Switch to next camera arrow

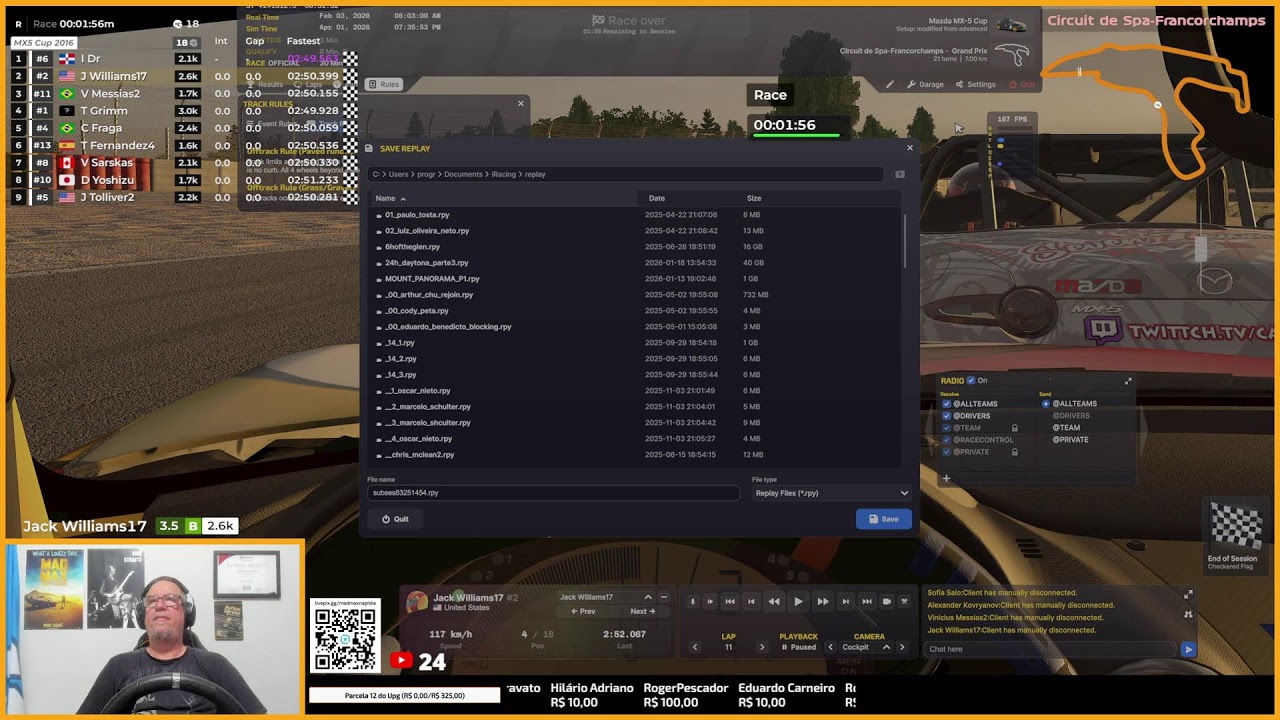[x=902, y=647]
